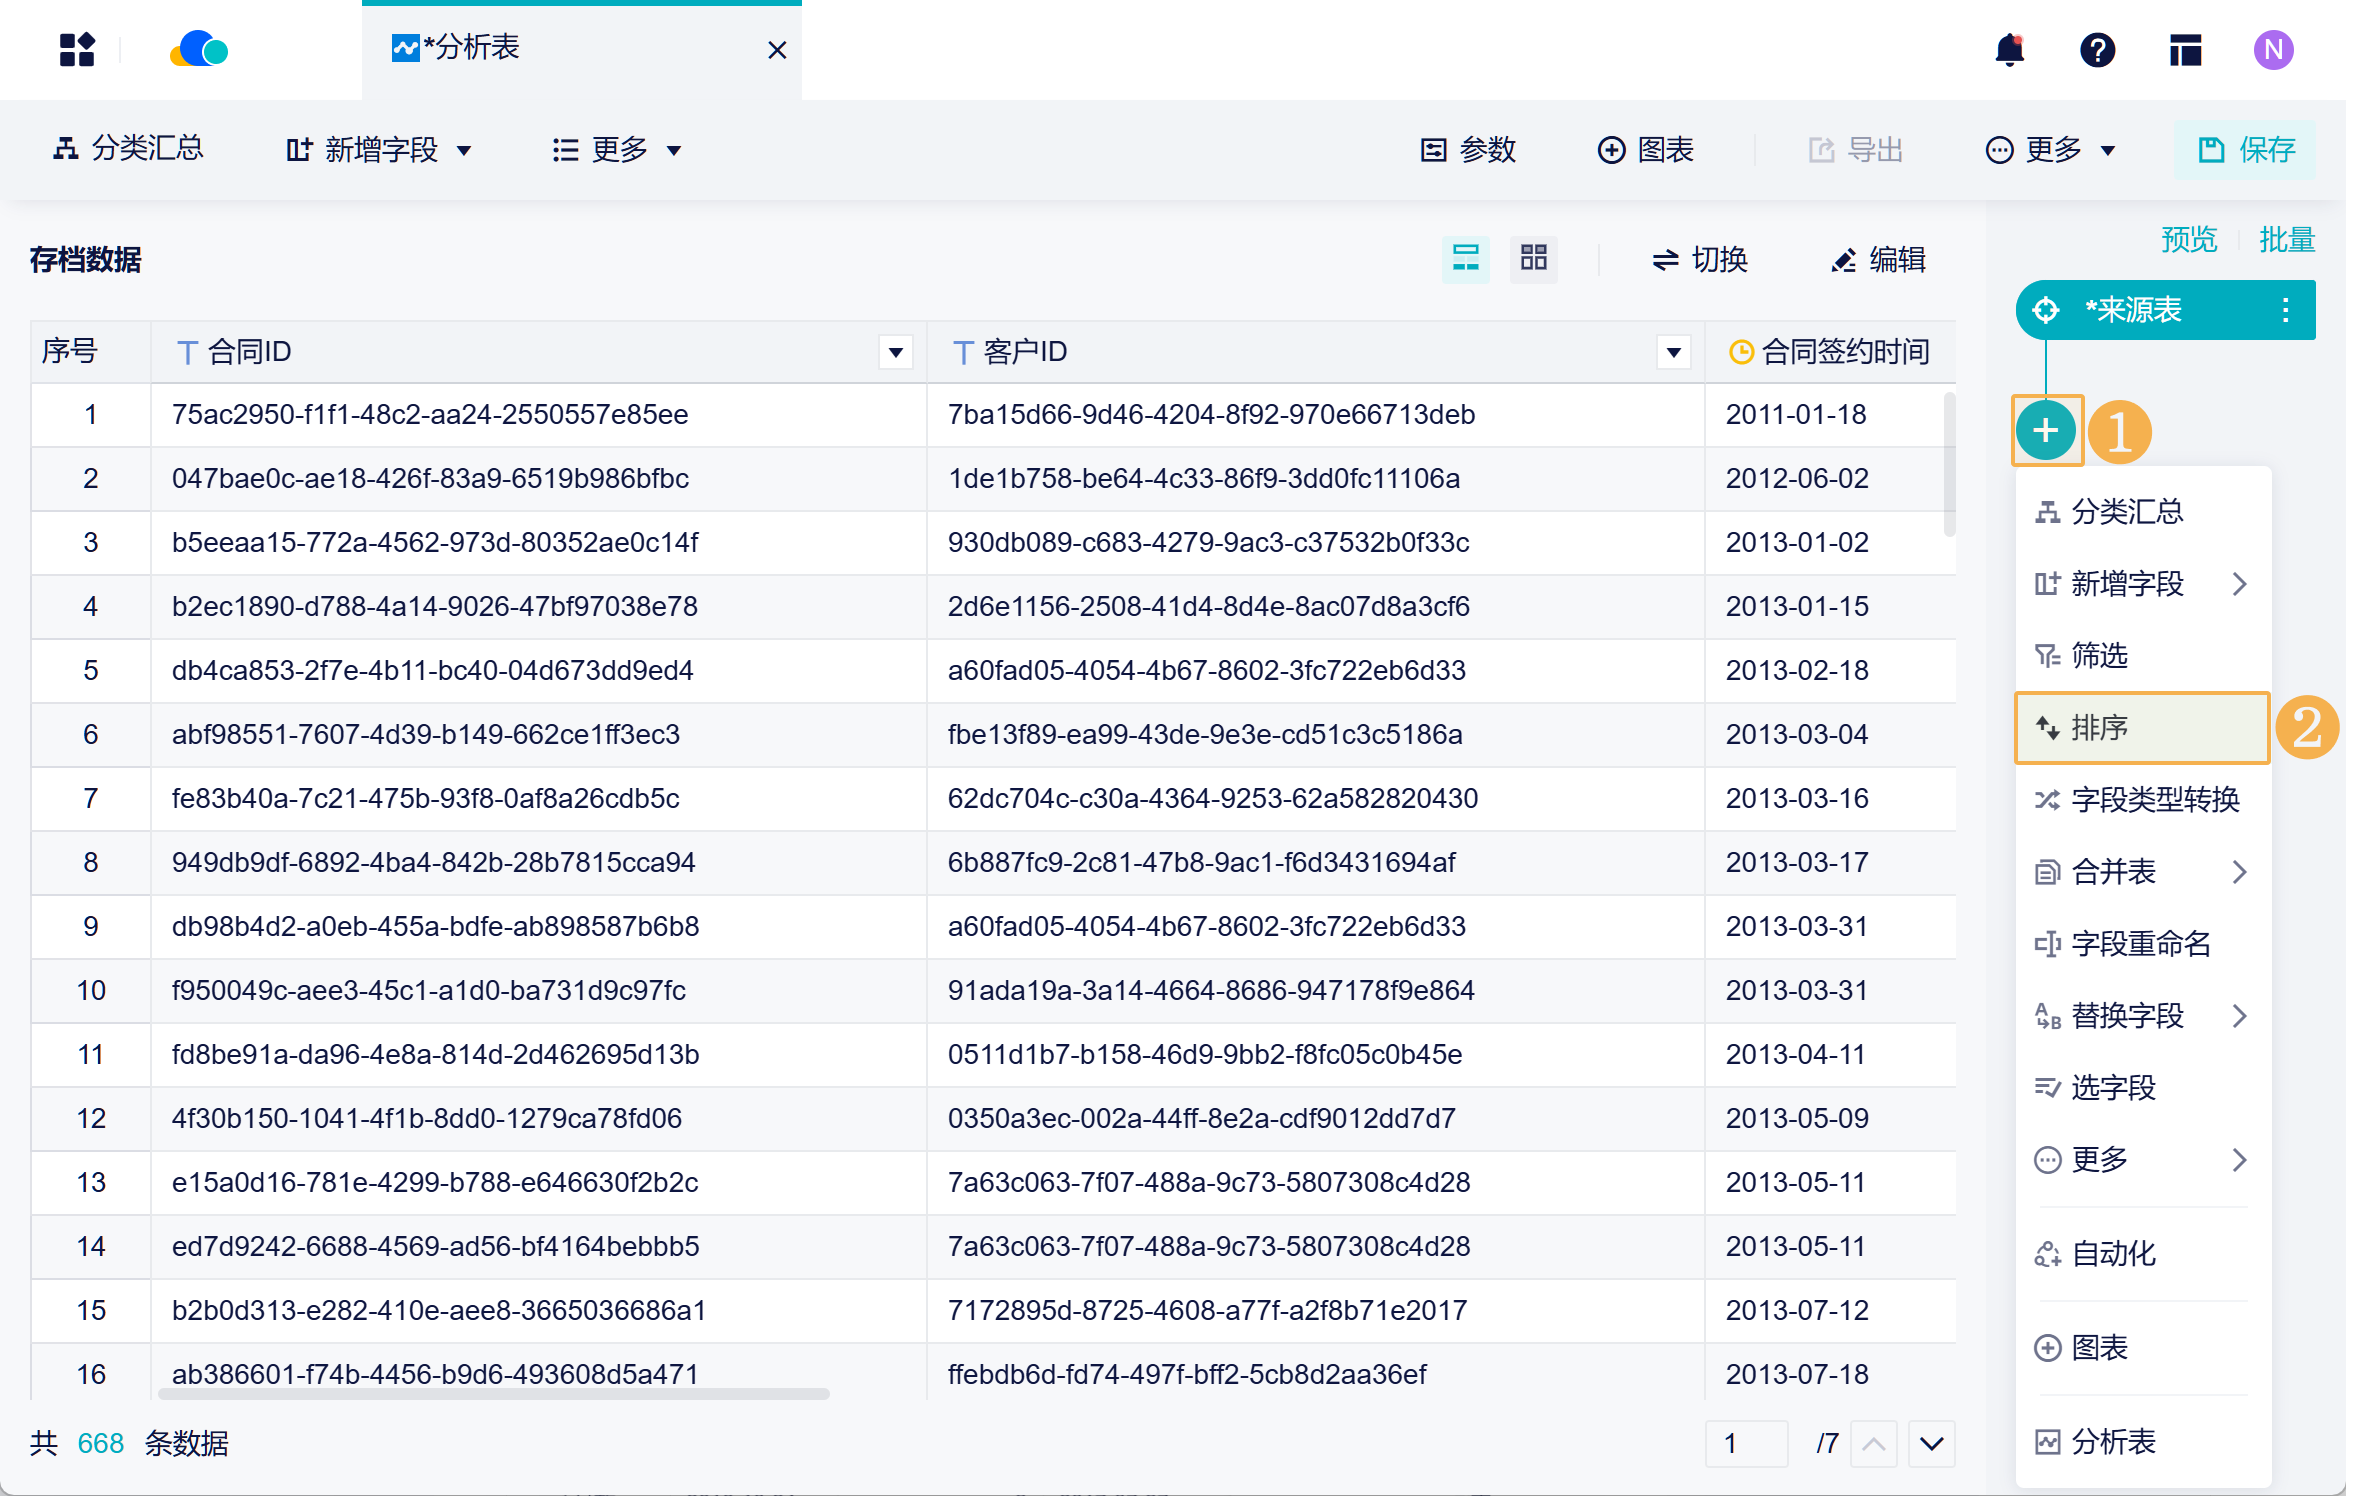Expand the left 更多 toolbar dropdown
Viewport: 2356px width, 1496px height.
[x=617, y=150]
